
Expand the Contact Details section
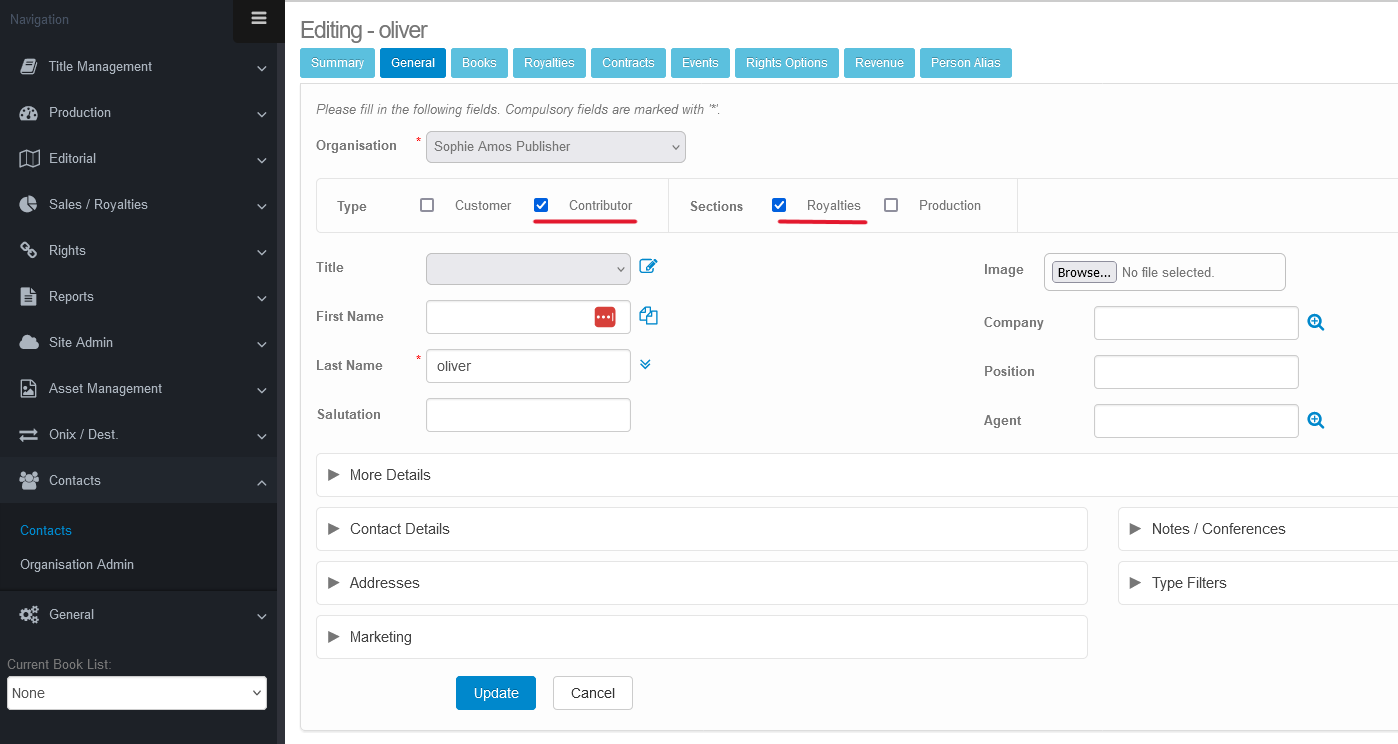(x=400, y=529)
